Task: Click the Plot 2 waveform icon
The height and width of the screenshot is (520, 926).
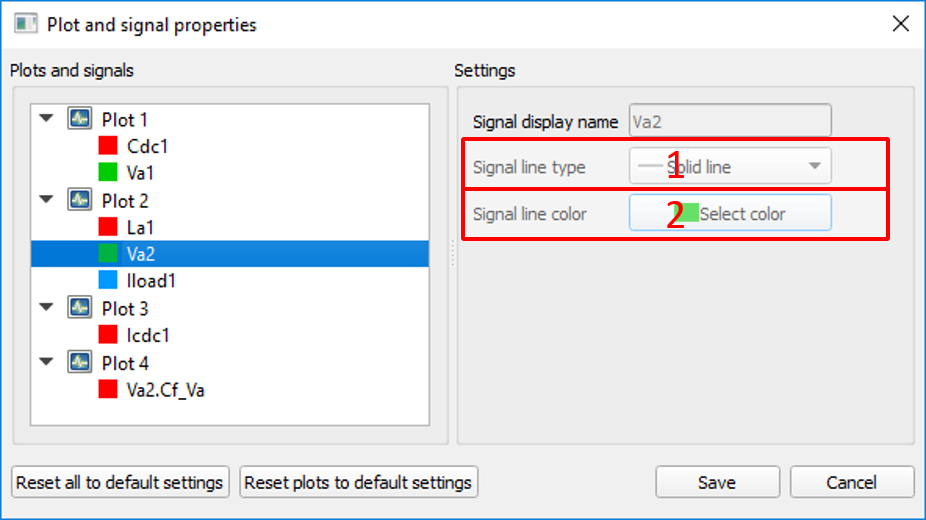Action: tap(79, 200)
